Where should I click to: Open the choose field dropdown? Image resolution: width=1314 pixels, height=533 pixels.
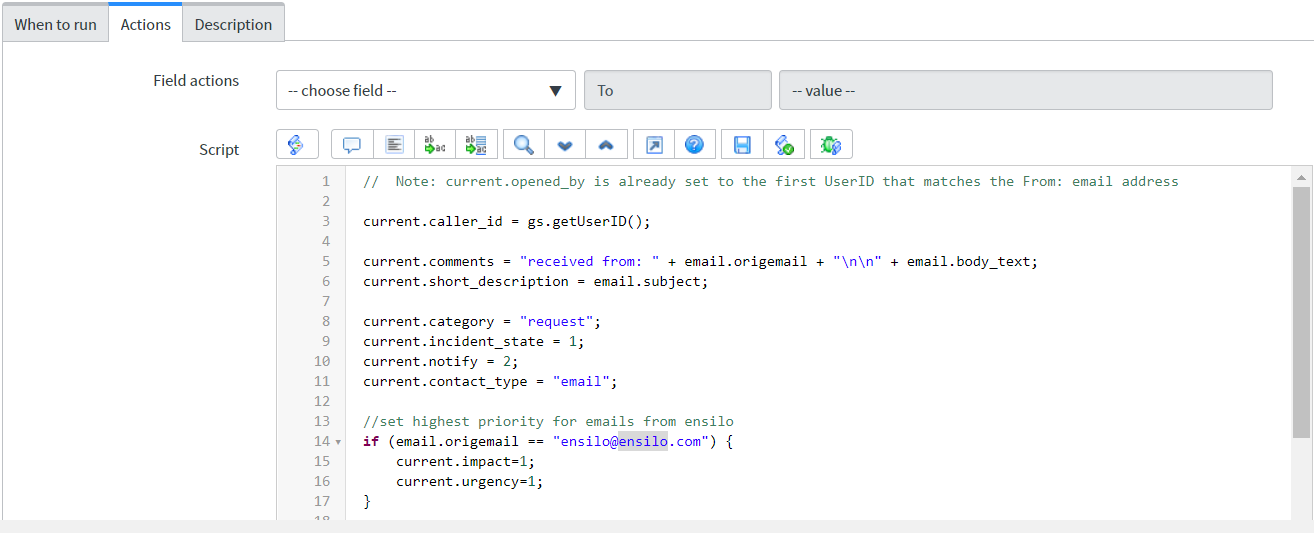point(425,90)
